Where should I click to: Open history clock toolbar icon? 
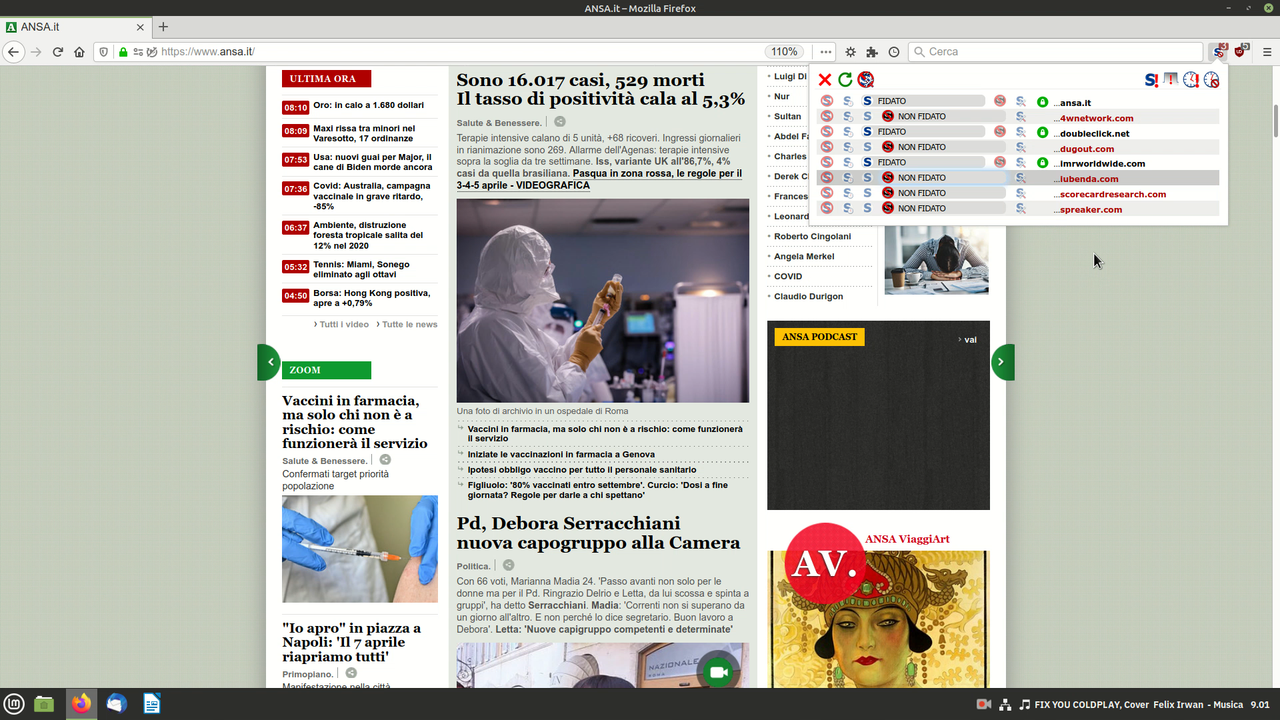click(894, 52)
